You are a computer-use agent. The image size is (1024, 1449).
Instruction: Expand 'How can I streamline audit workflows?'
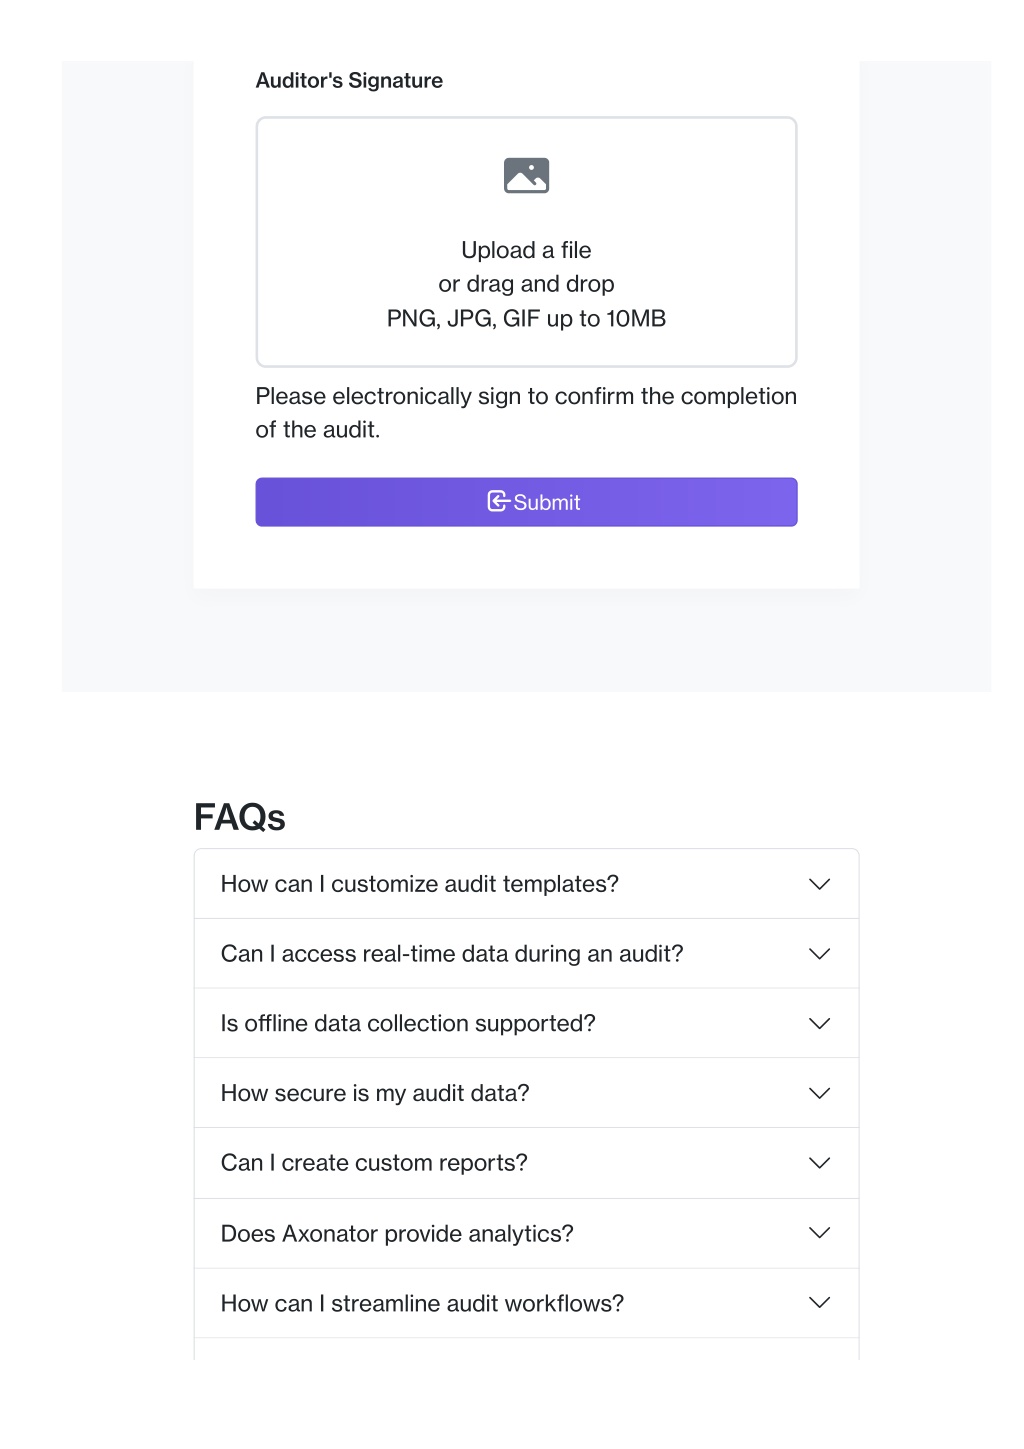(526, 1303)
